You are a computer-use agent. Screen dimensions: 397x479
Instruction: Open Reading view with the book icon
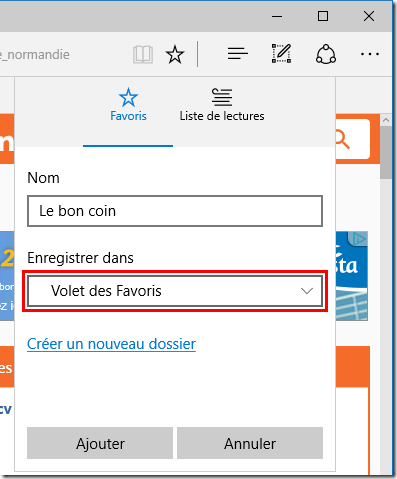(x=143, y=54)
